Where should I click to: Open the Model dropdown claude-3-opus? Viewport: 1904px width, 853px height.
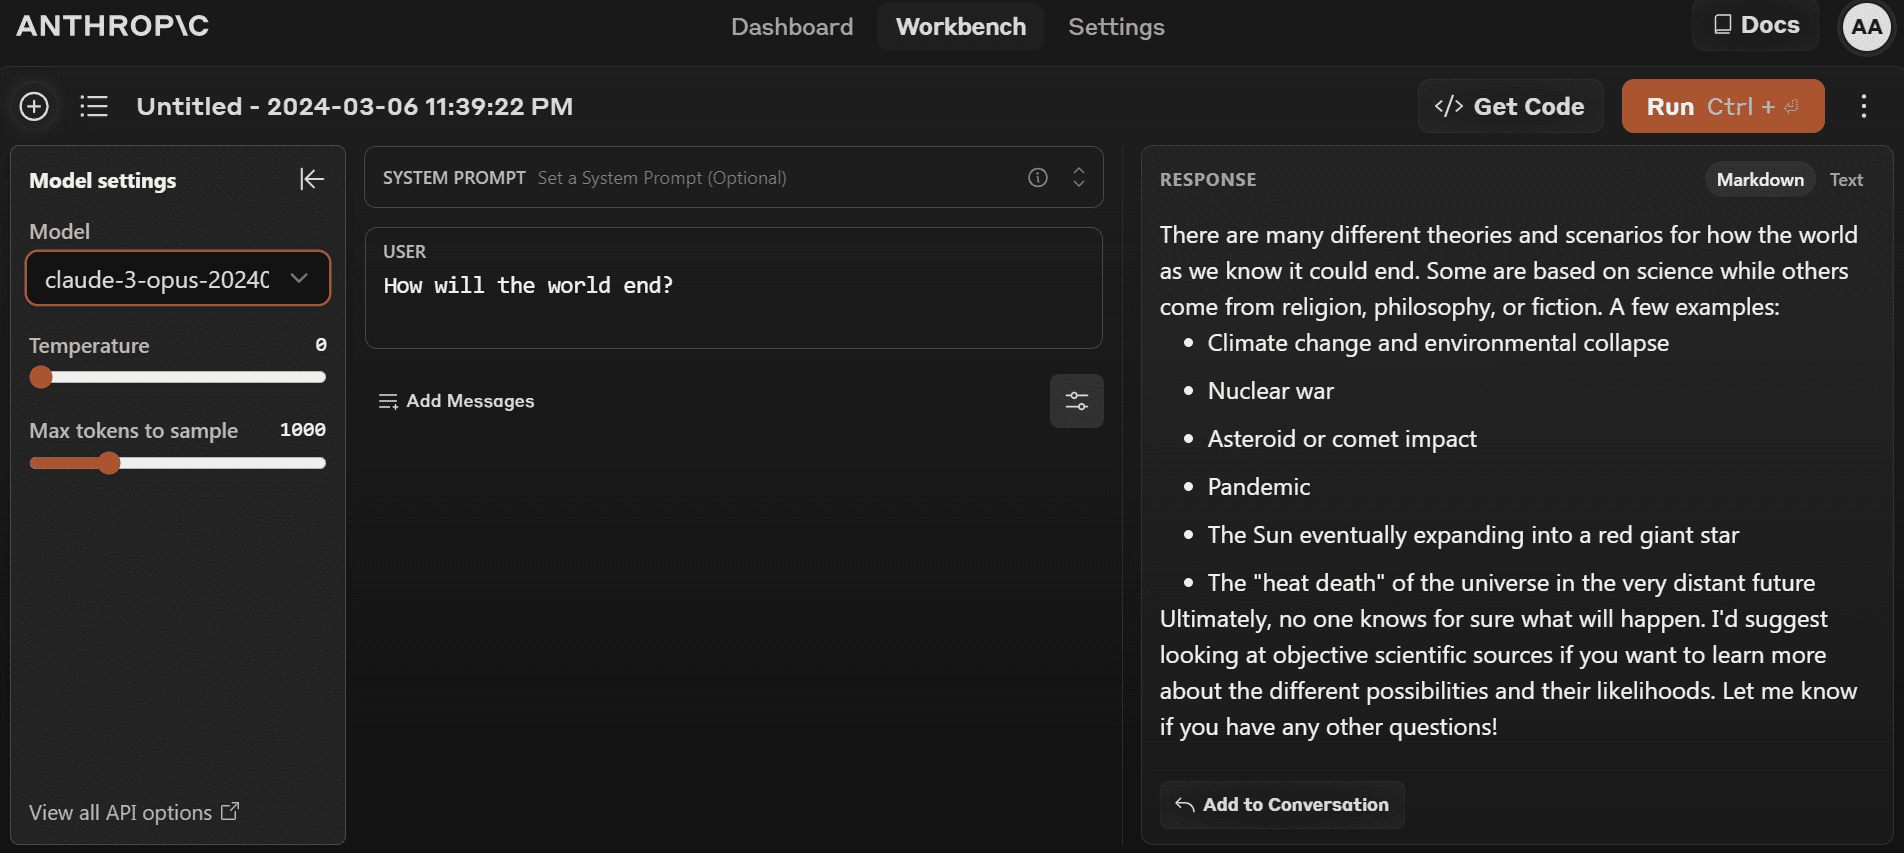(178, 278)
